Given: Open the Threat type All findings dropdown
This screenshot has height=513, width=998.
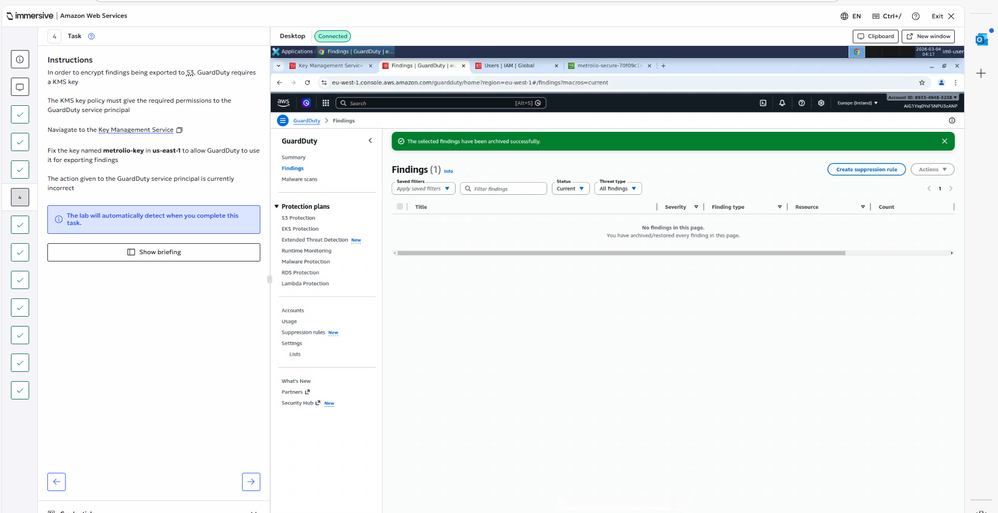Looking at the screenshot, I should point(617,188).
